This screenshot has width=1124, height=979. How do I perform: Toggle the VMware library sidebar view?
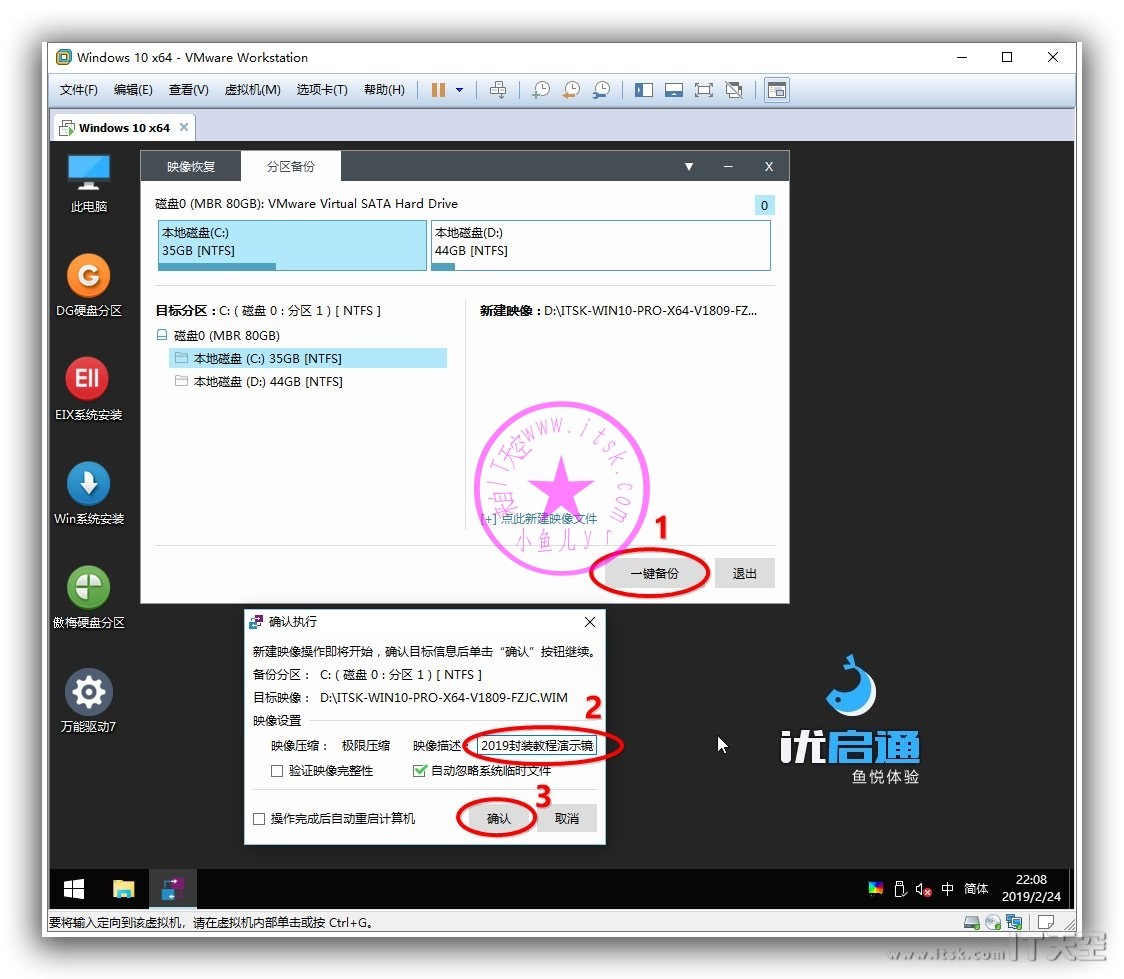644,90
